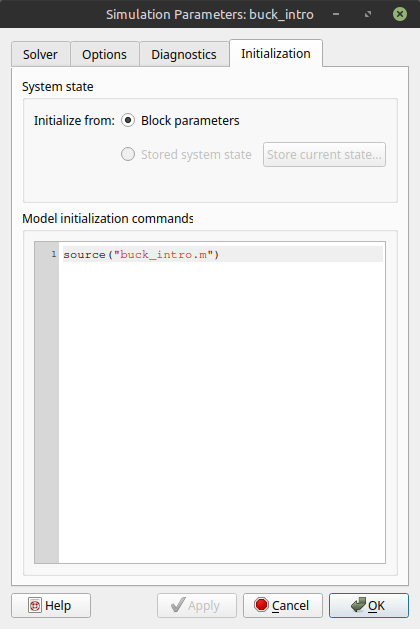Viewport: 420px width, 629px height.
Task: Confirm settings with the OK button
Action: (369, 605)
